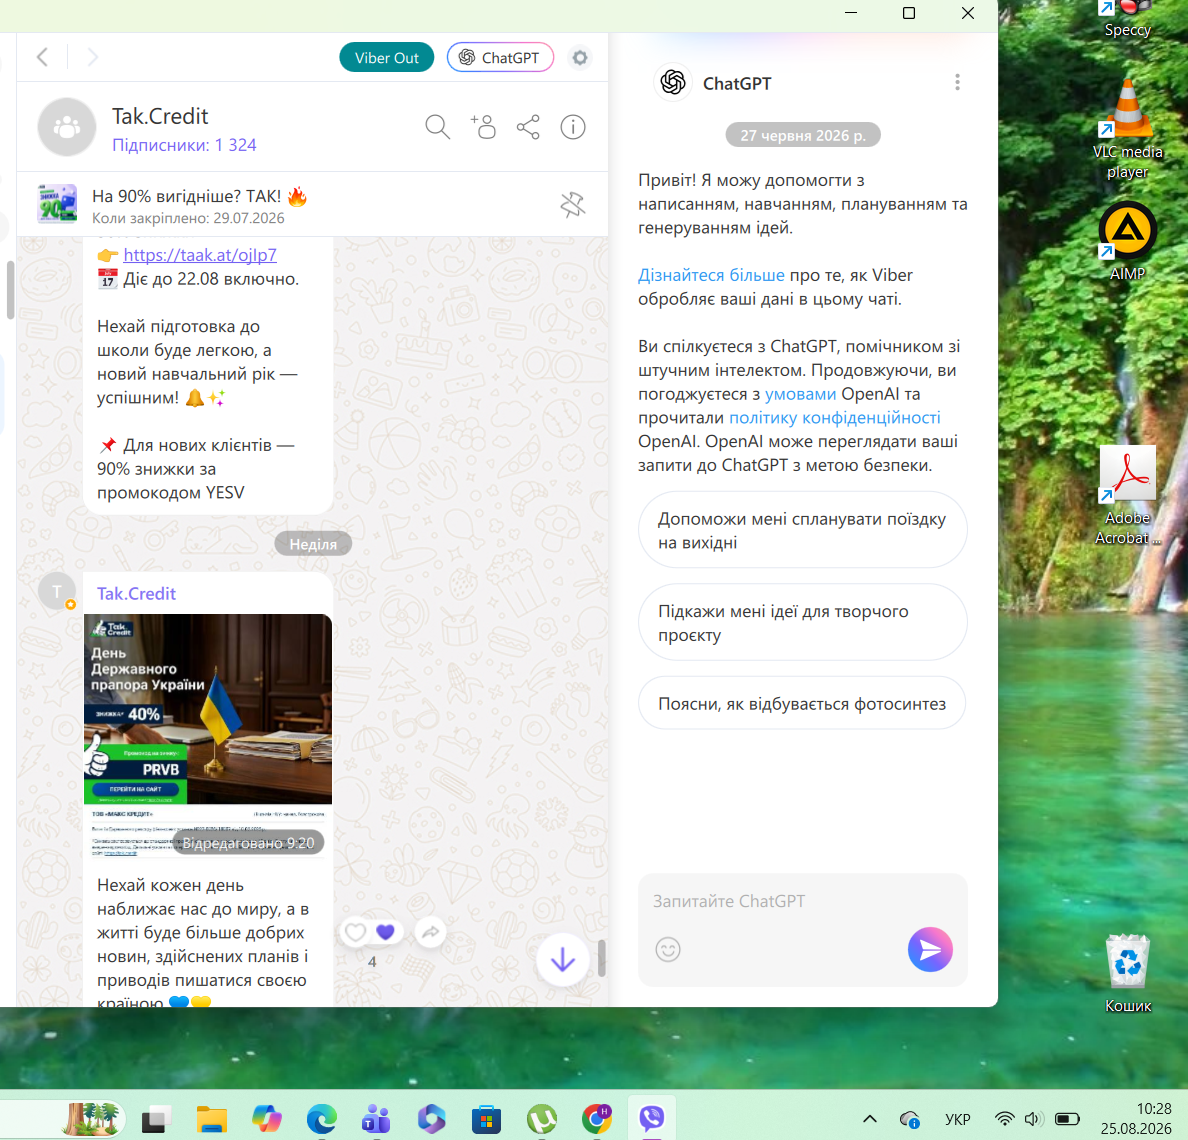This screenshot has height=1140, width=1188.
Task: Open File Explorer in the taskbar
Action: click(x=211, y=1119)
